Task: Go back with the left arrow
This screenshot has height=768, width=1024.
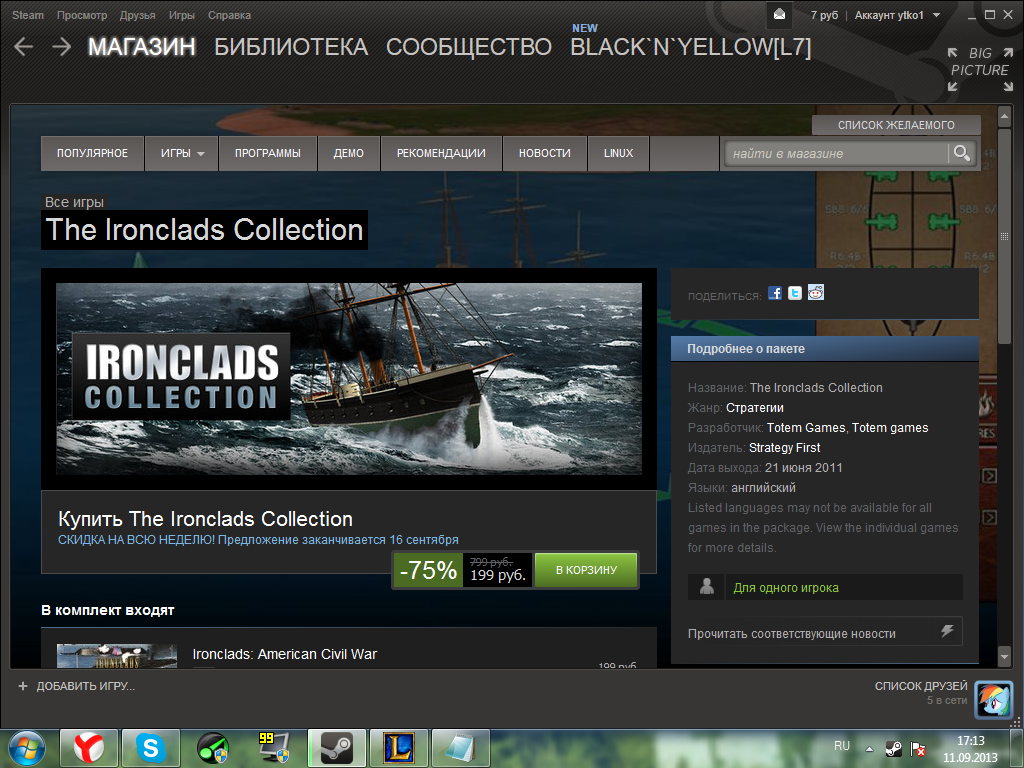Action: (x=24, y=46)
